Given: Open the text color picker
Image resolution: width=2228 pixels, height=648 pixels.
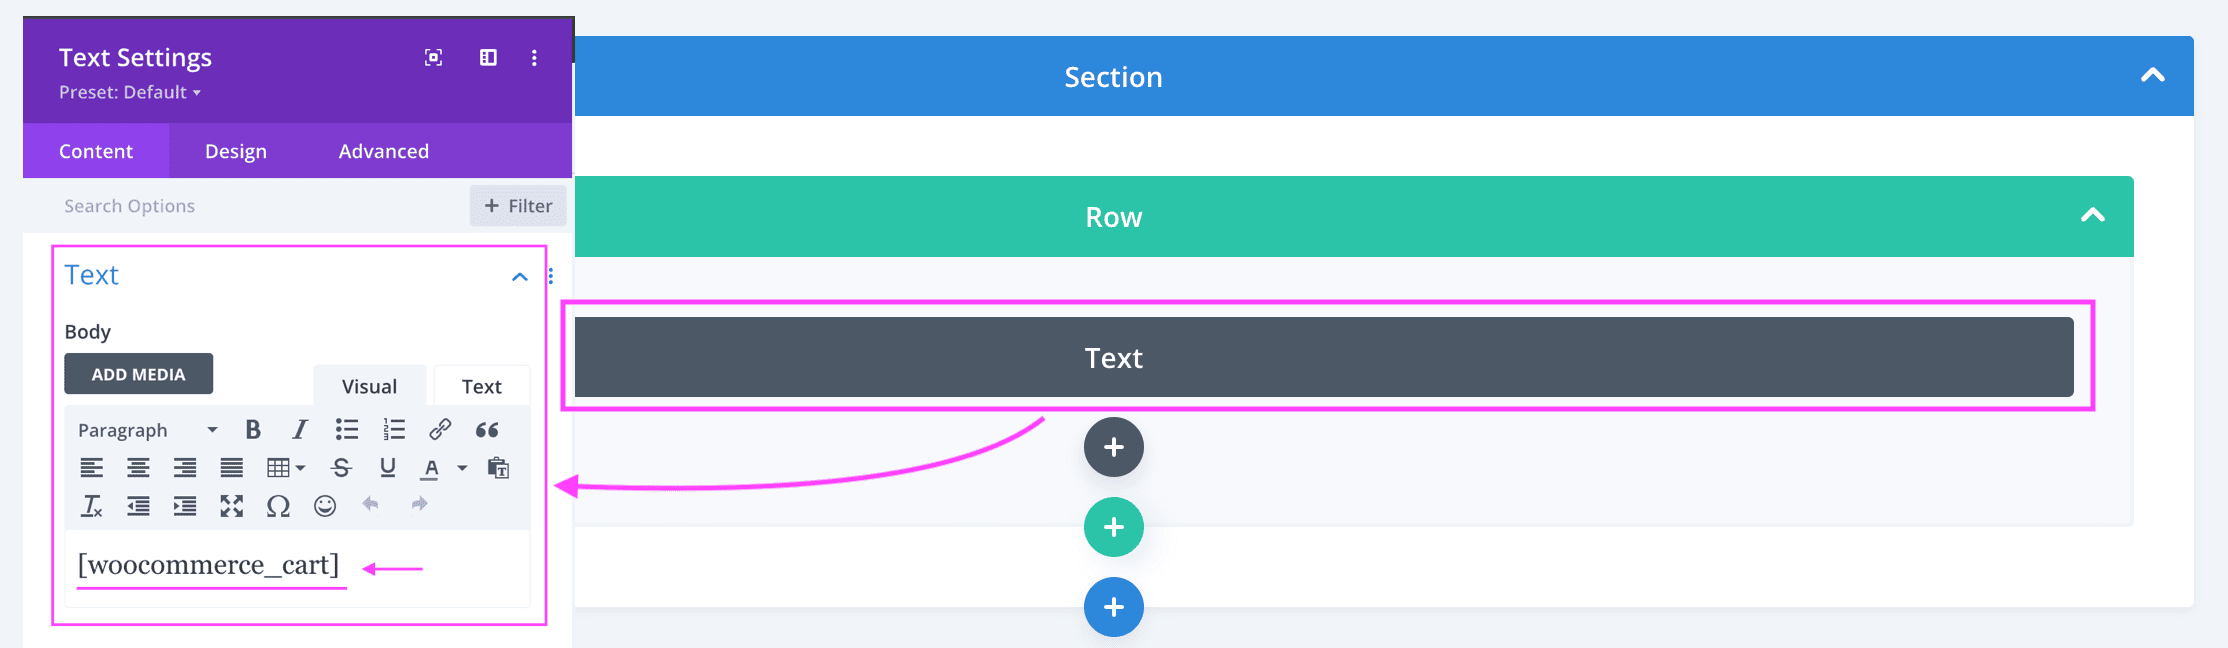Looking at the screenshot, I should click(x=430, y=467).
